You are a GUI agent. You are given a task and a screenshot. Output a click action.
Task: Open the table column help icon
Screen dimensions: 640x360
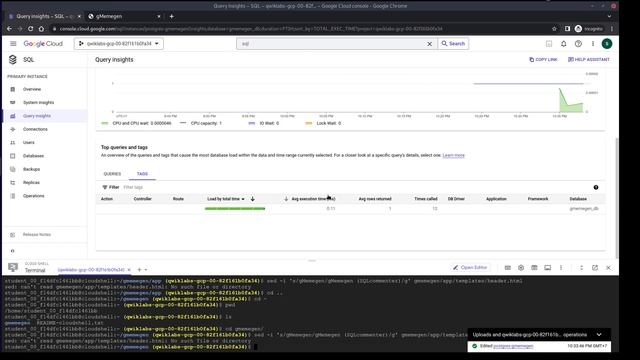596,187
